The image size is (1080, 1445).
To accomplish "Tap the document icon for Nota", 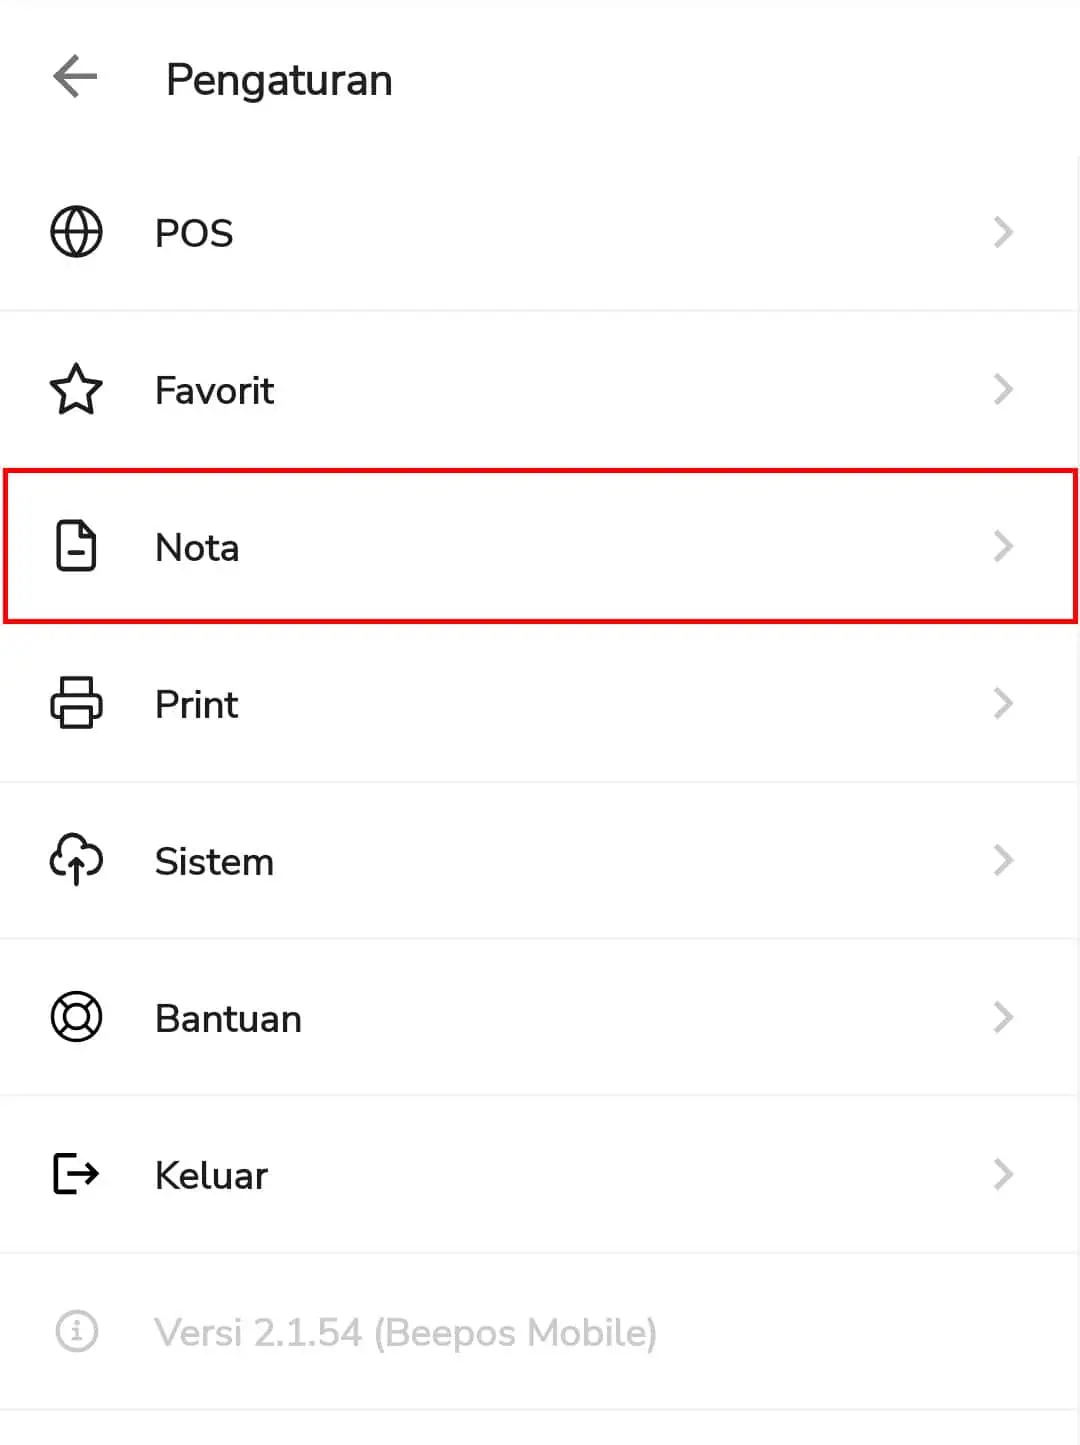I will click(x=76, y=546).
